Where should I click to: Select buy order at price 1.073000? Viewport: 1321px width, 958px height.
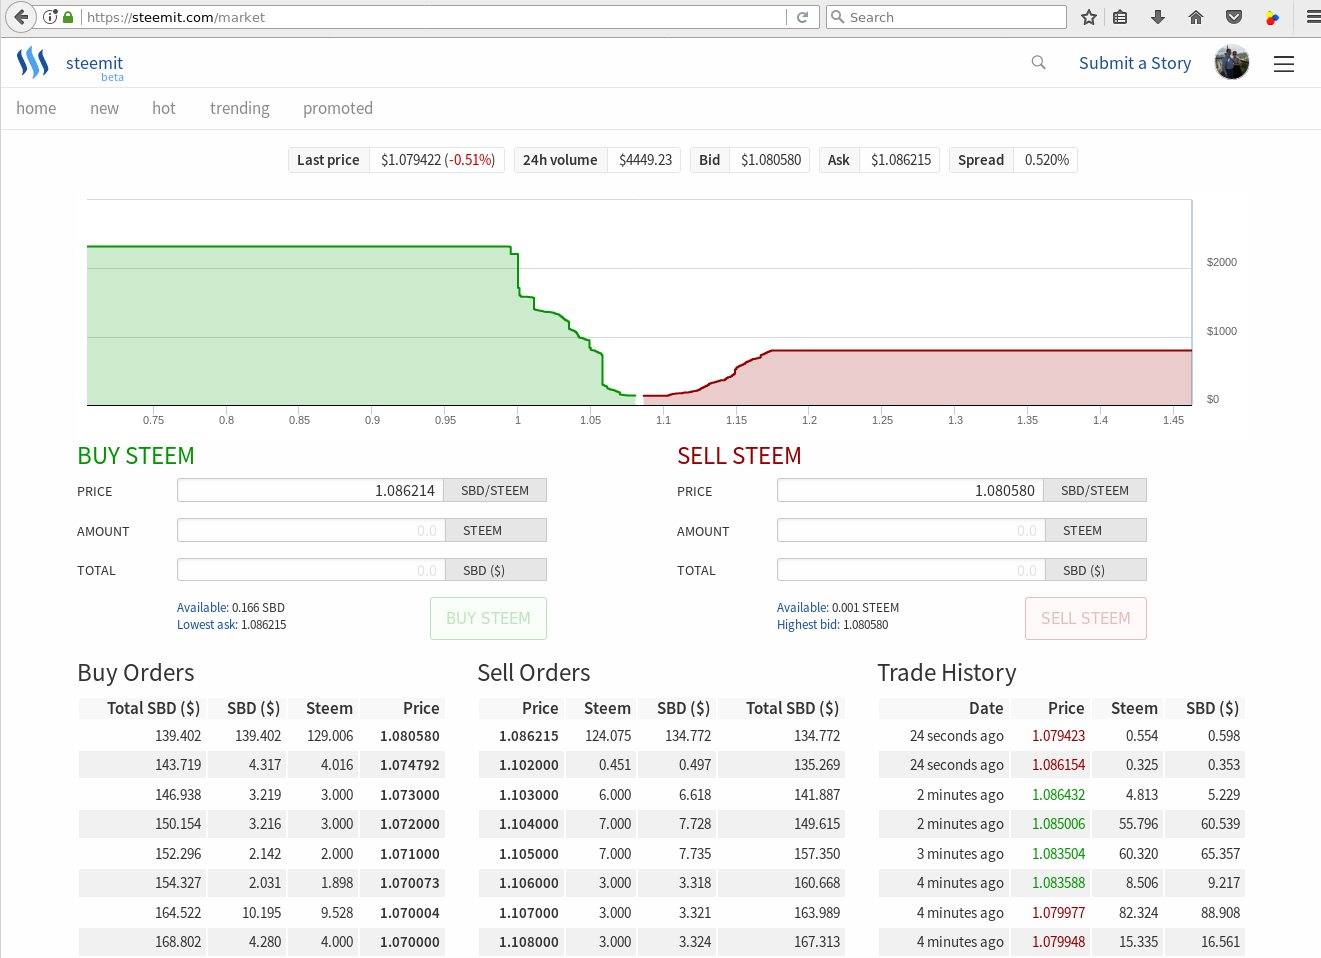[261, 795]
